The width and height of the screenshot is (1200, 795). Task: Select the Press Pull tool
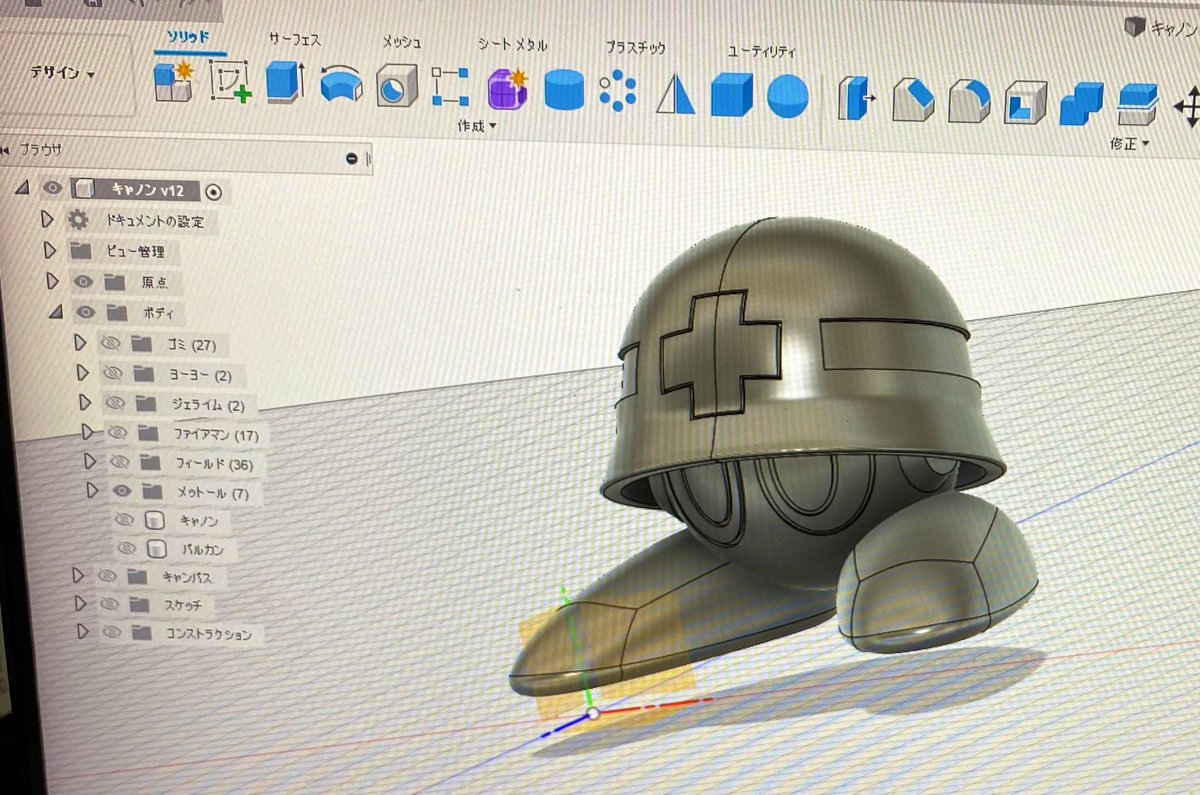coord(856,98)
